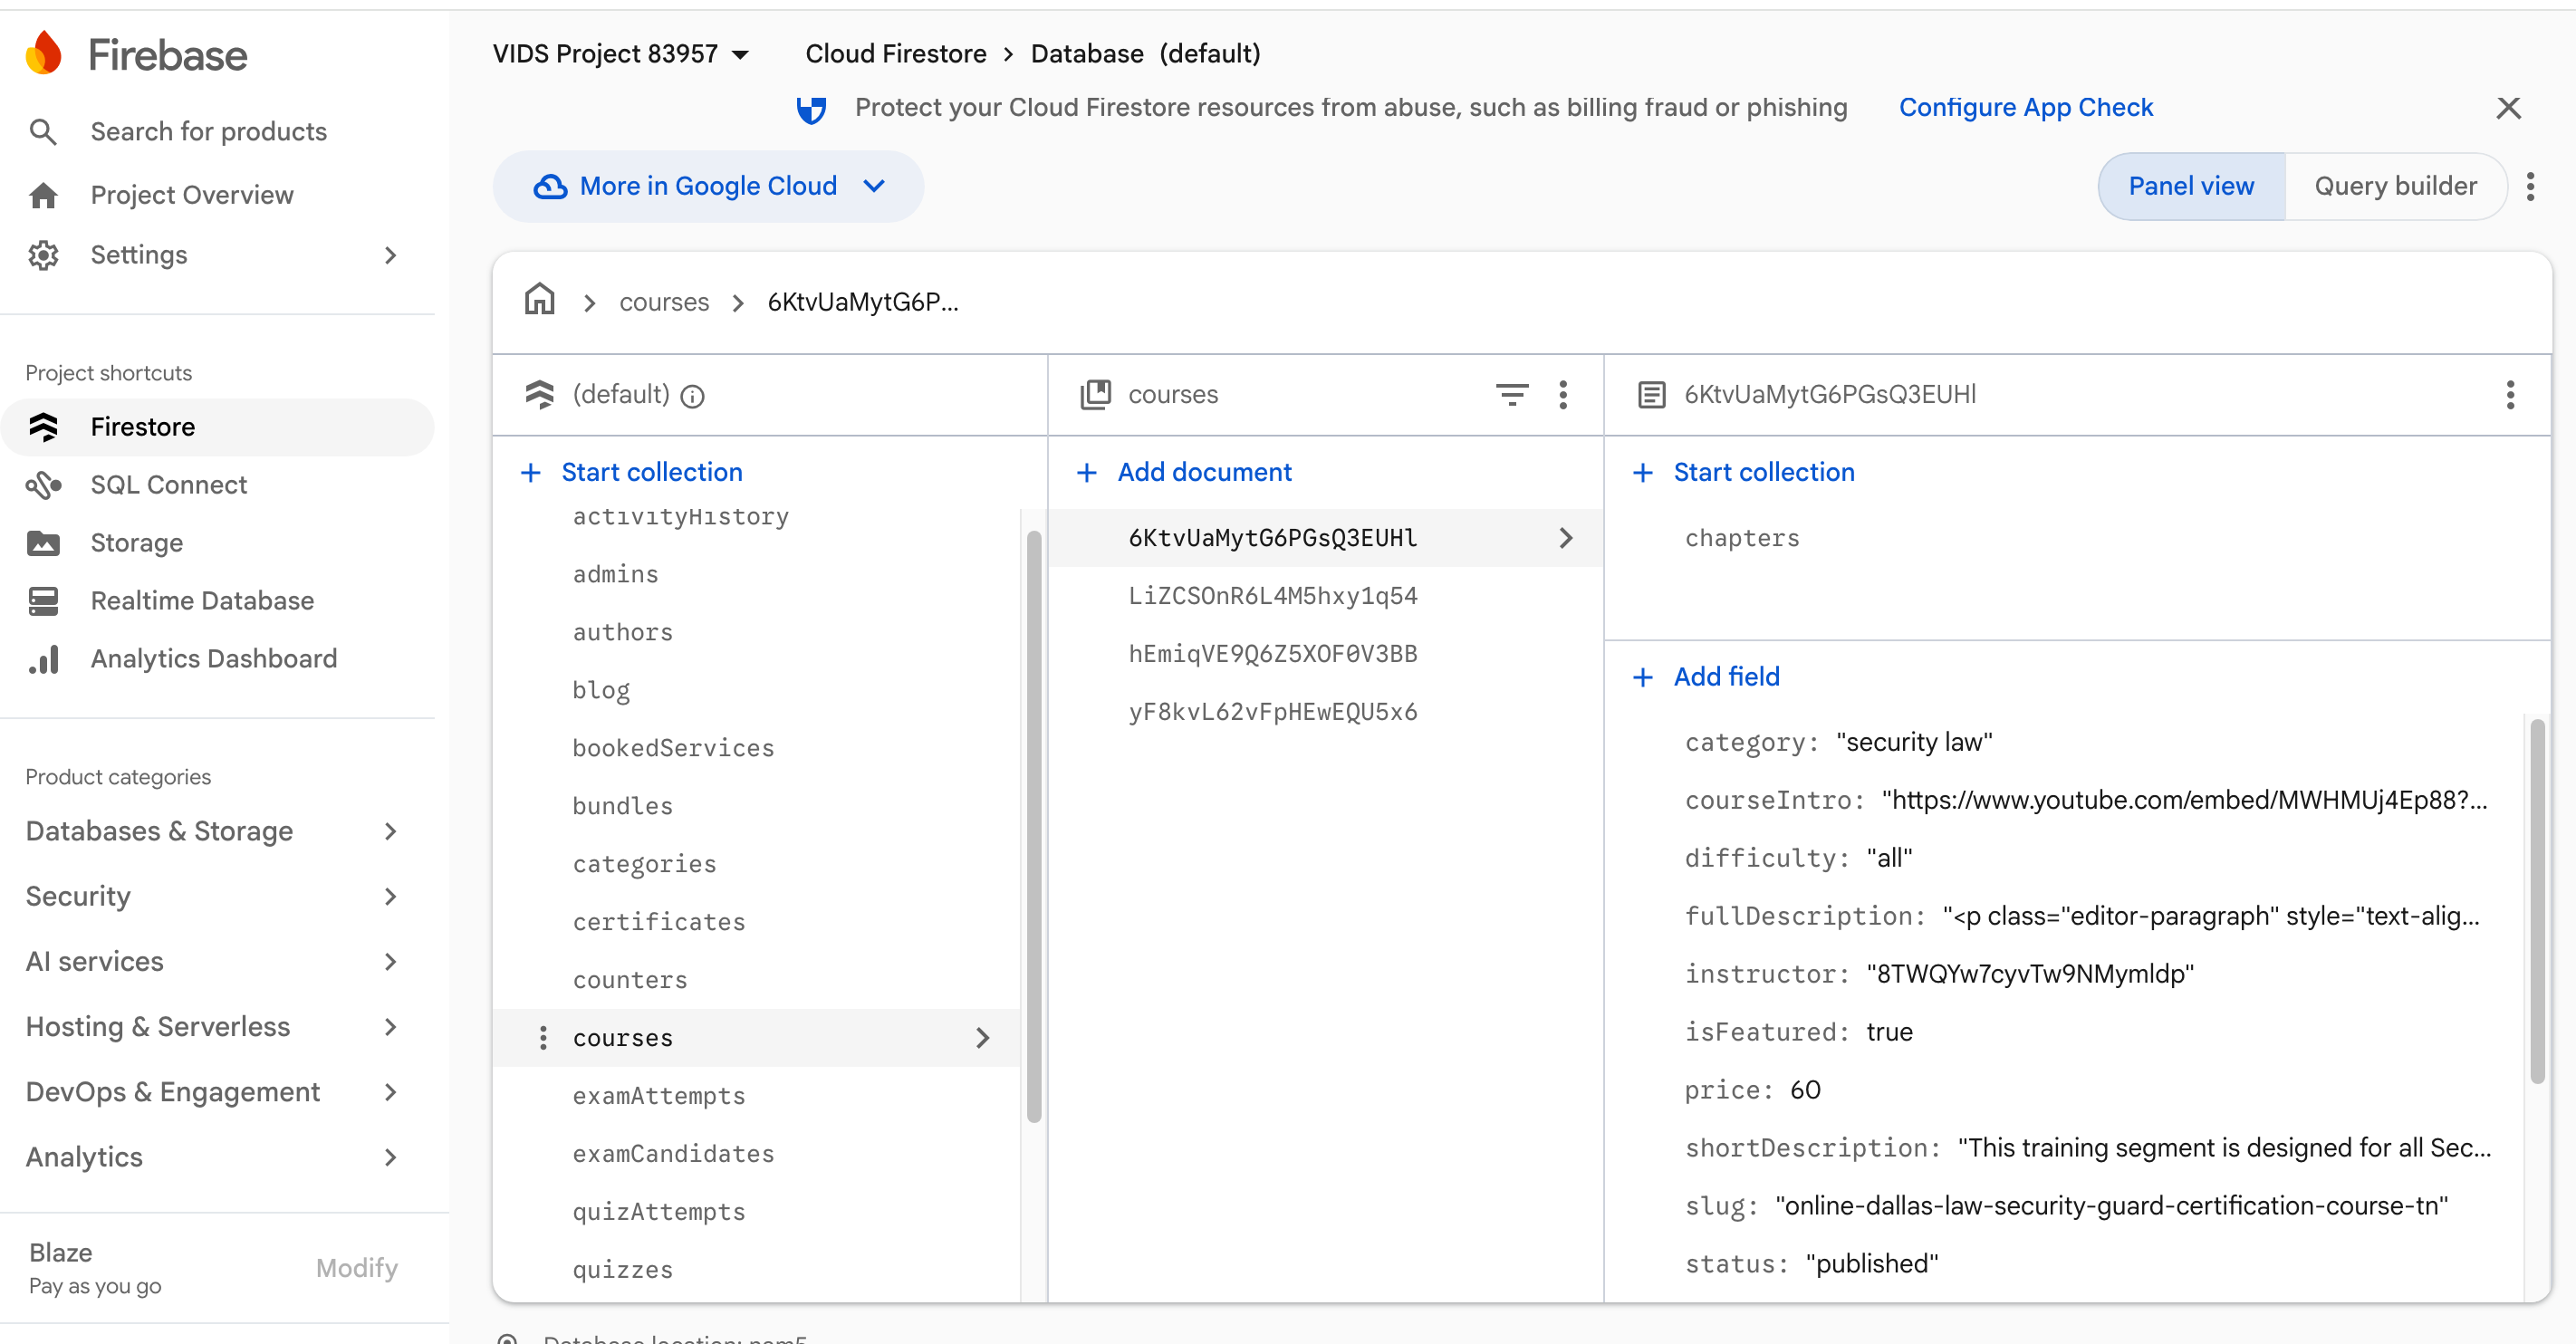This screenshot has height=1344, width=2576.
Task: Switch to Panel view
Action: pos(2191,186)
